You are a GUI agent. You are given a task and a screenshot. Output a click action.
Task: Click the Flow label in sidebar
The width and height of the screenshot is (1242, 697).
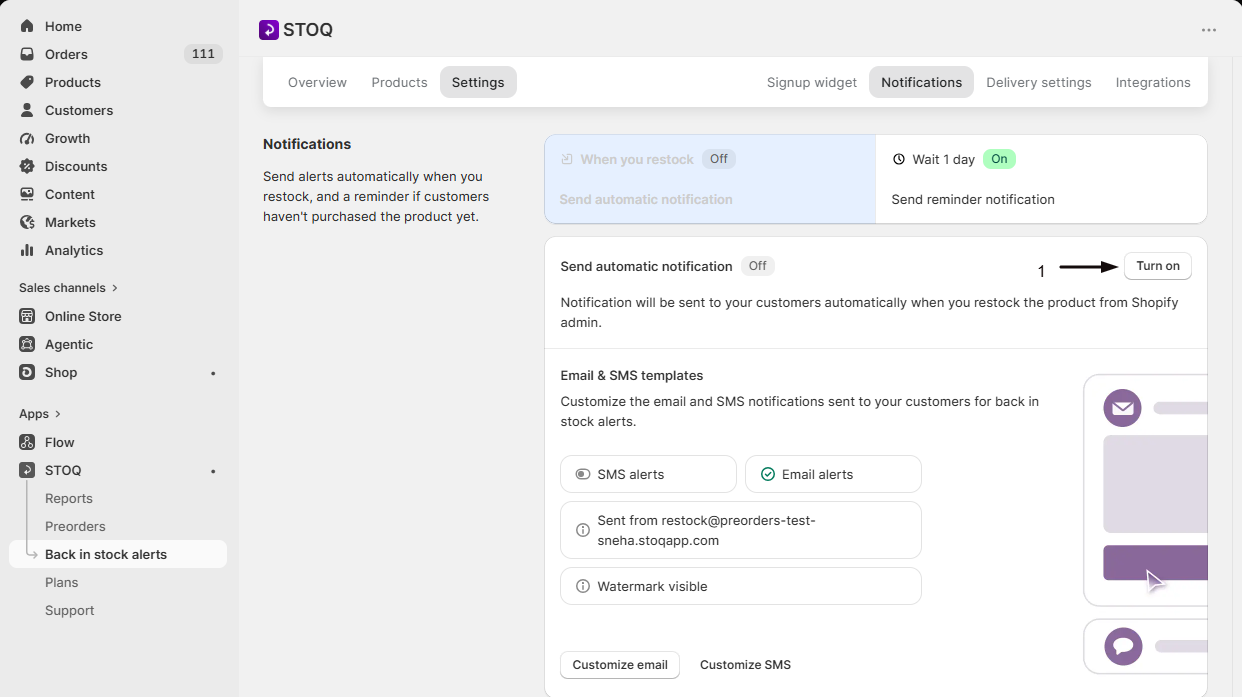(60, 442)
